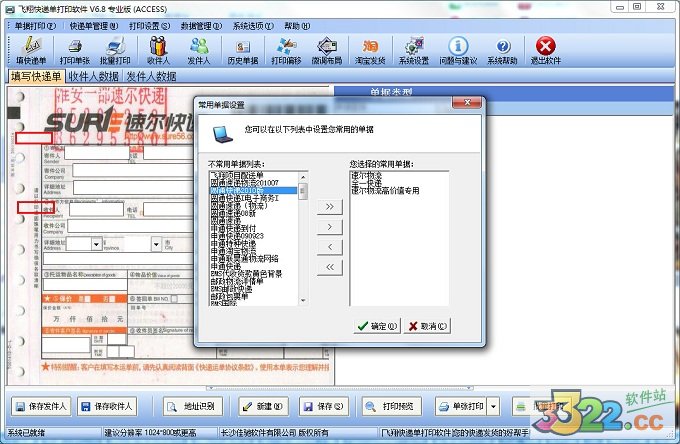680x444 pixels.
Task: Click the 打印偏移 print offset icon
Action: tap(286, 51)
